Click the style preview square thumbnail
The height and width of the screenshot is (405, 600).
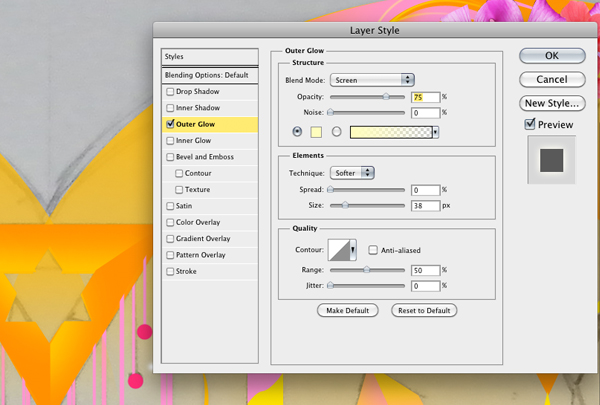[551, 160]
